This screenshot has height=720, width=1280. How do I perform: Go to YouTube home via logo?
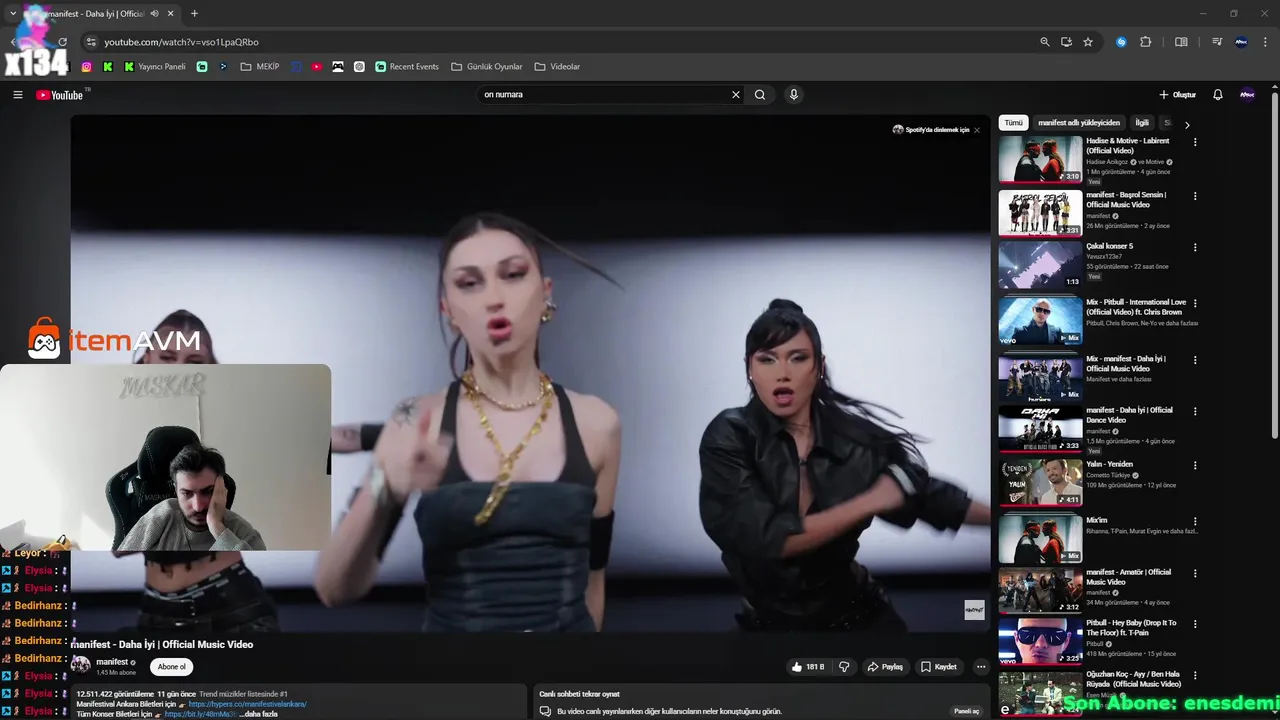tap(60, 95)
